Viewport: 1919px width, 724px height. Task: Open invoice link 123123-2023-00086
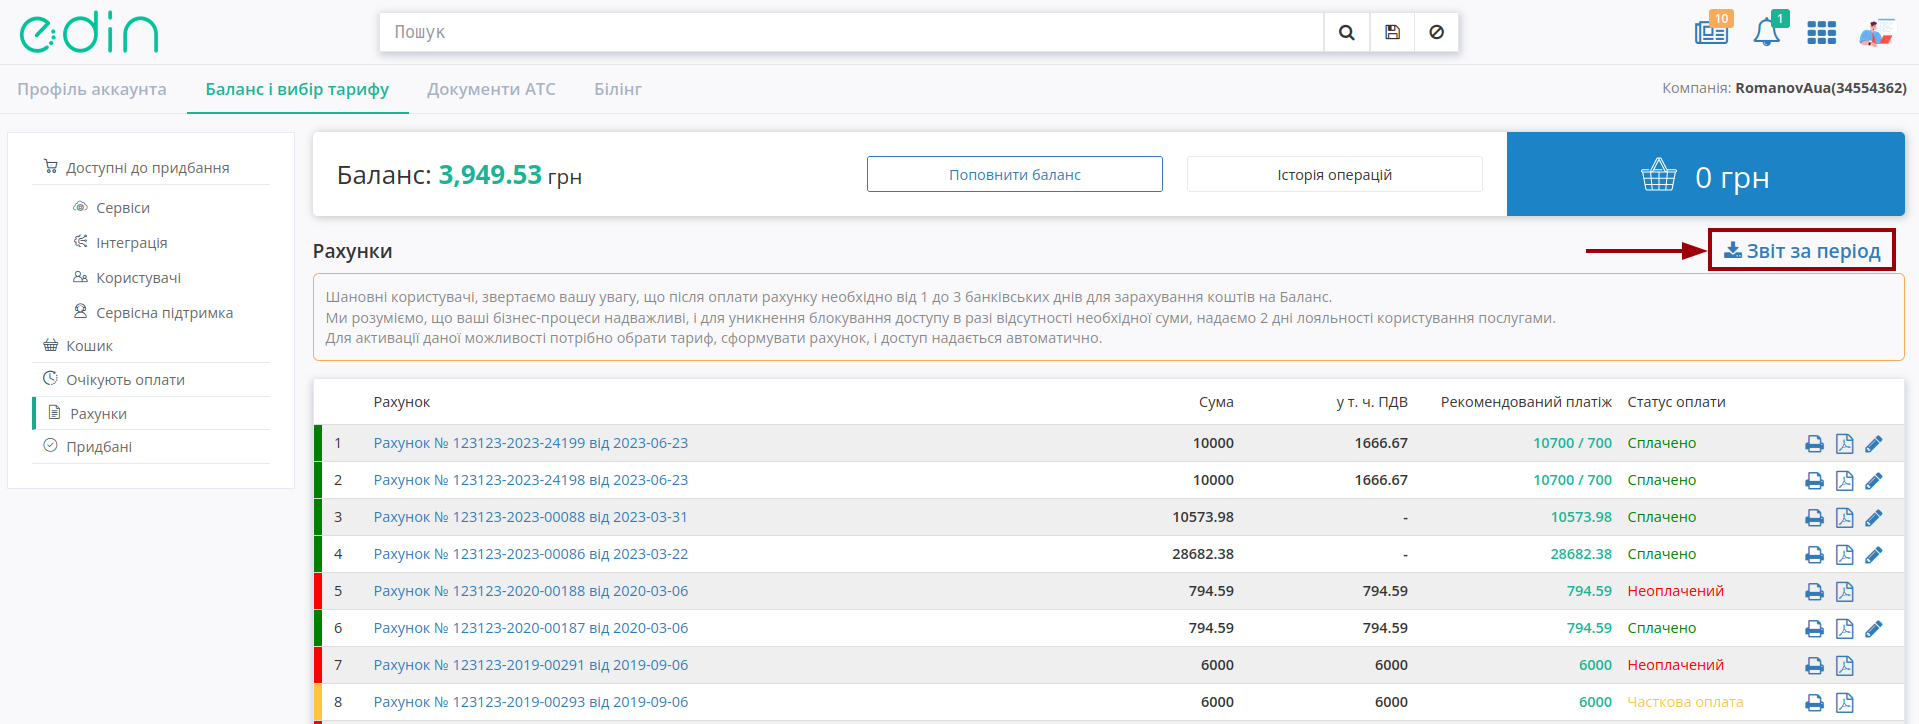coord(531,554)
